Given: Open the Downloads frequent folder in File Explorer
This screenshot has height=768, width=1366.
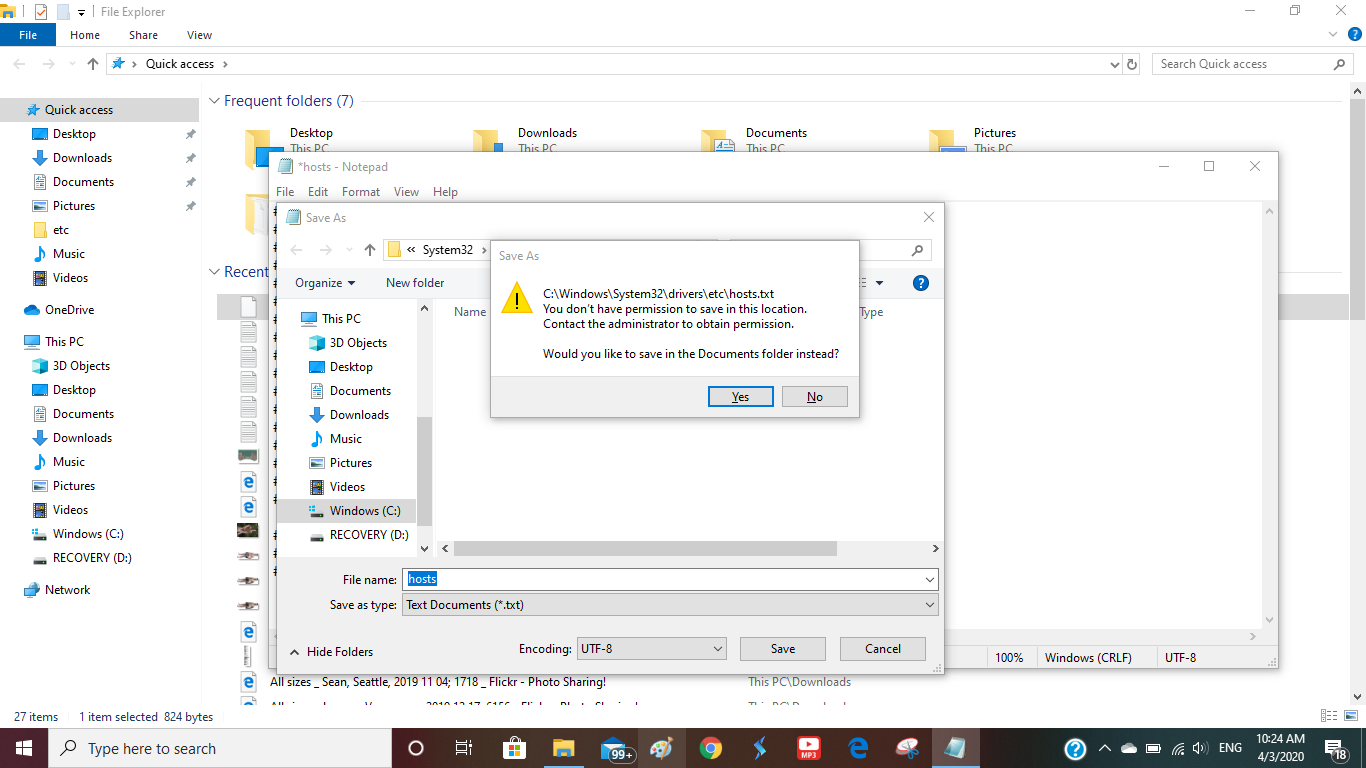Looking at the screenshot, I should [x=547, y=133].
